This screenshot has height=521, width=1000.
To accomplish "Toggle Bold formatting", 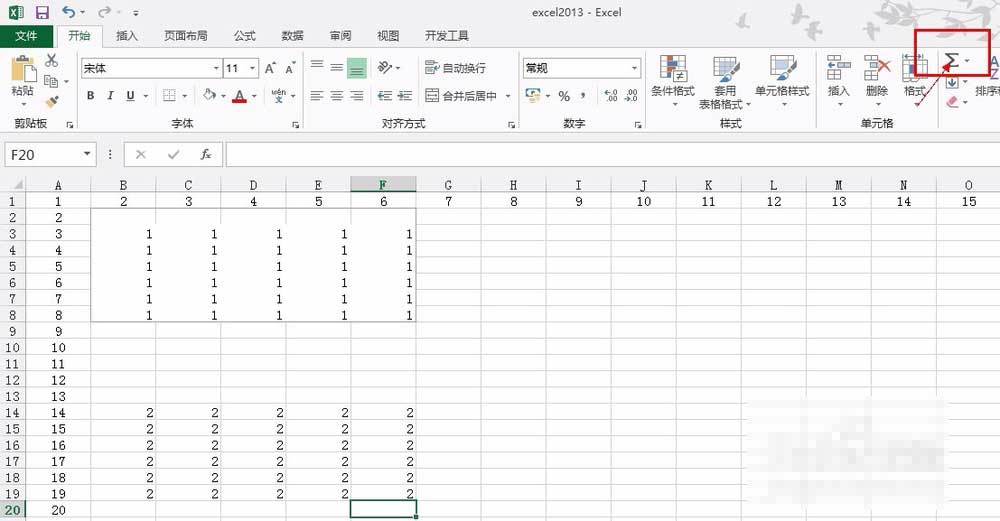I will [x=91, y=96].
